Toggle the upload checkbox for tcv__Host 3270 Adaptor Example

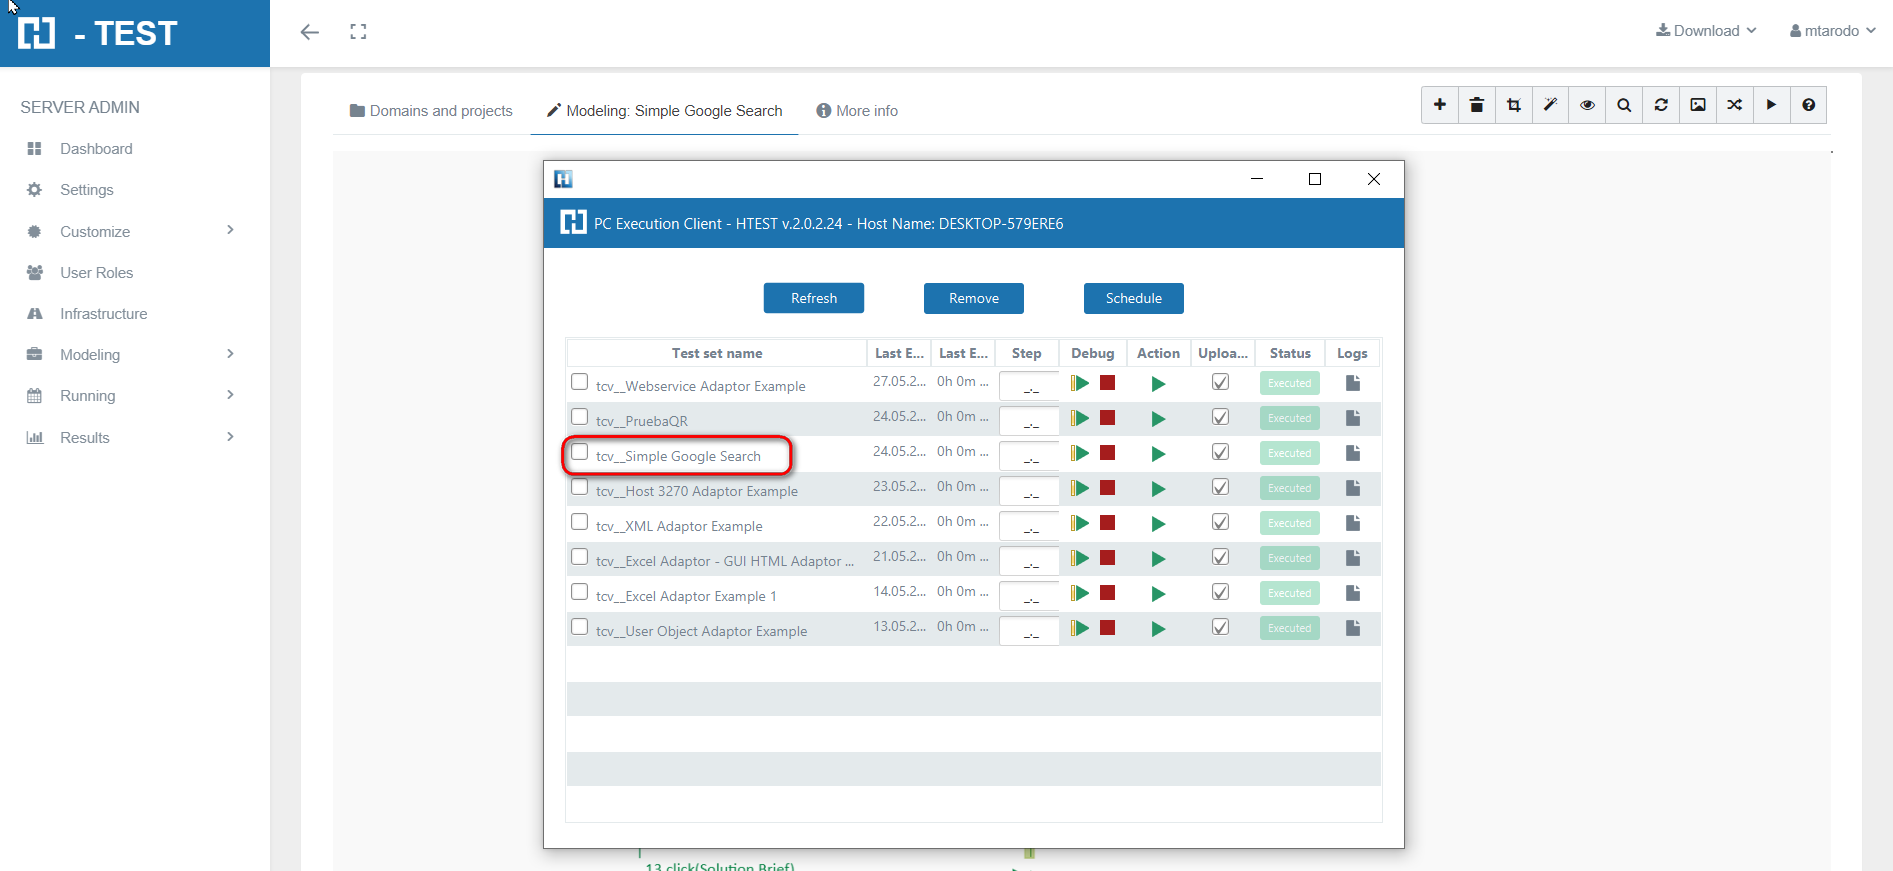click(1220, 488)
